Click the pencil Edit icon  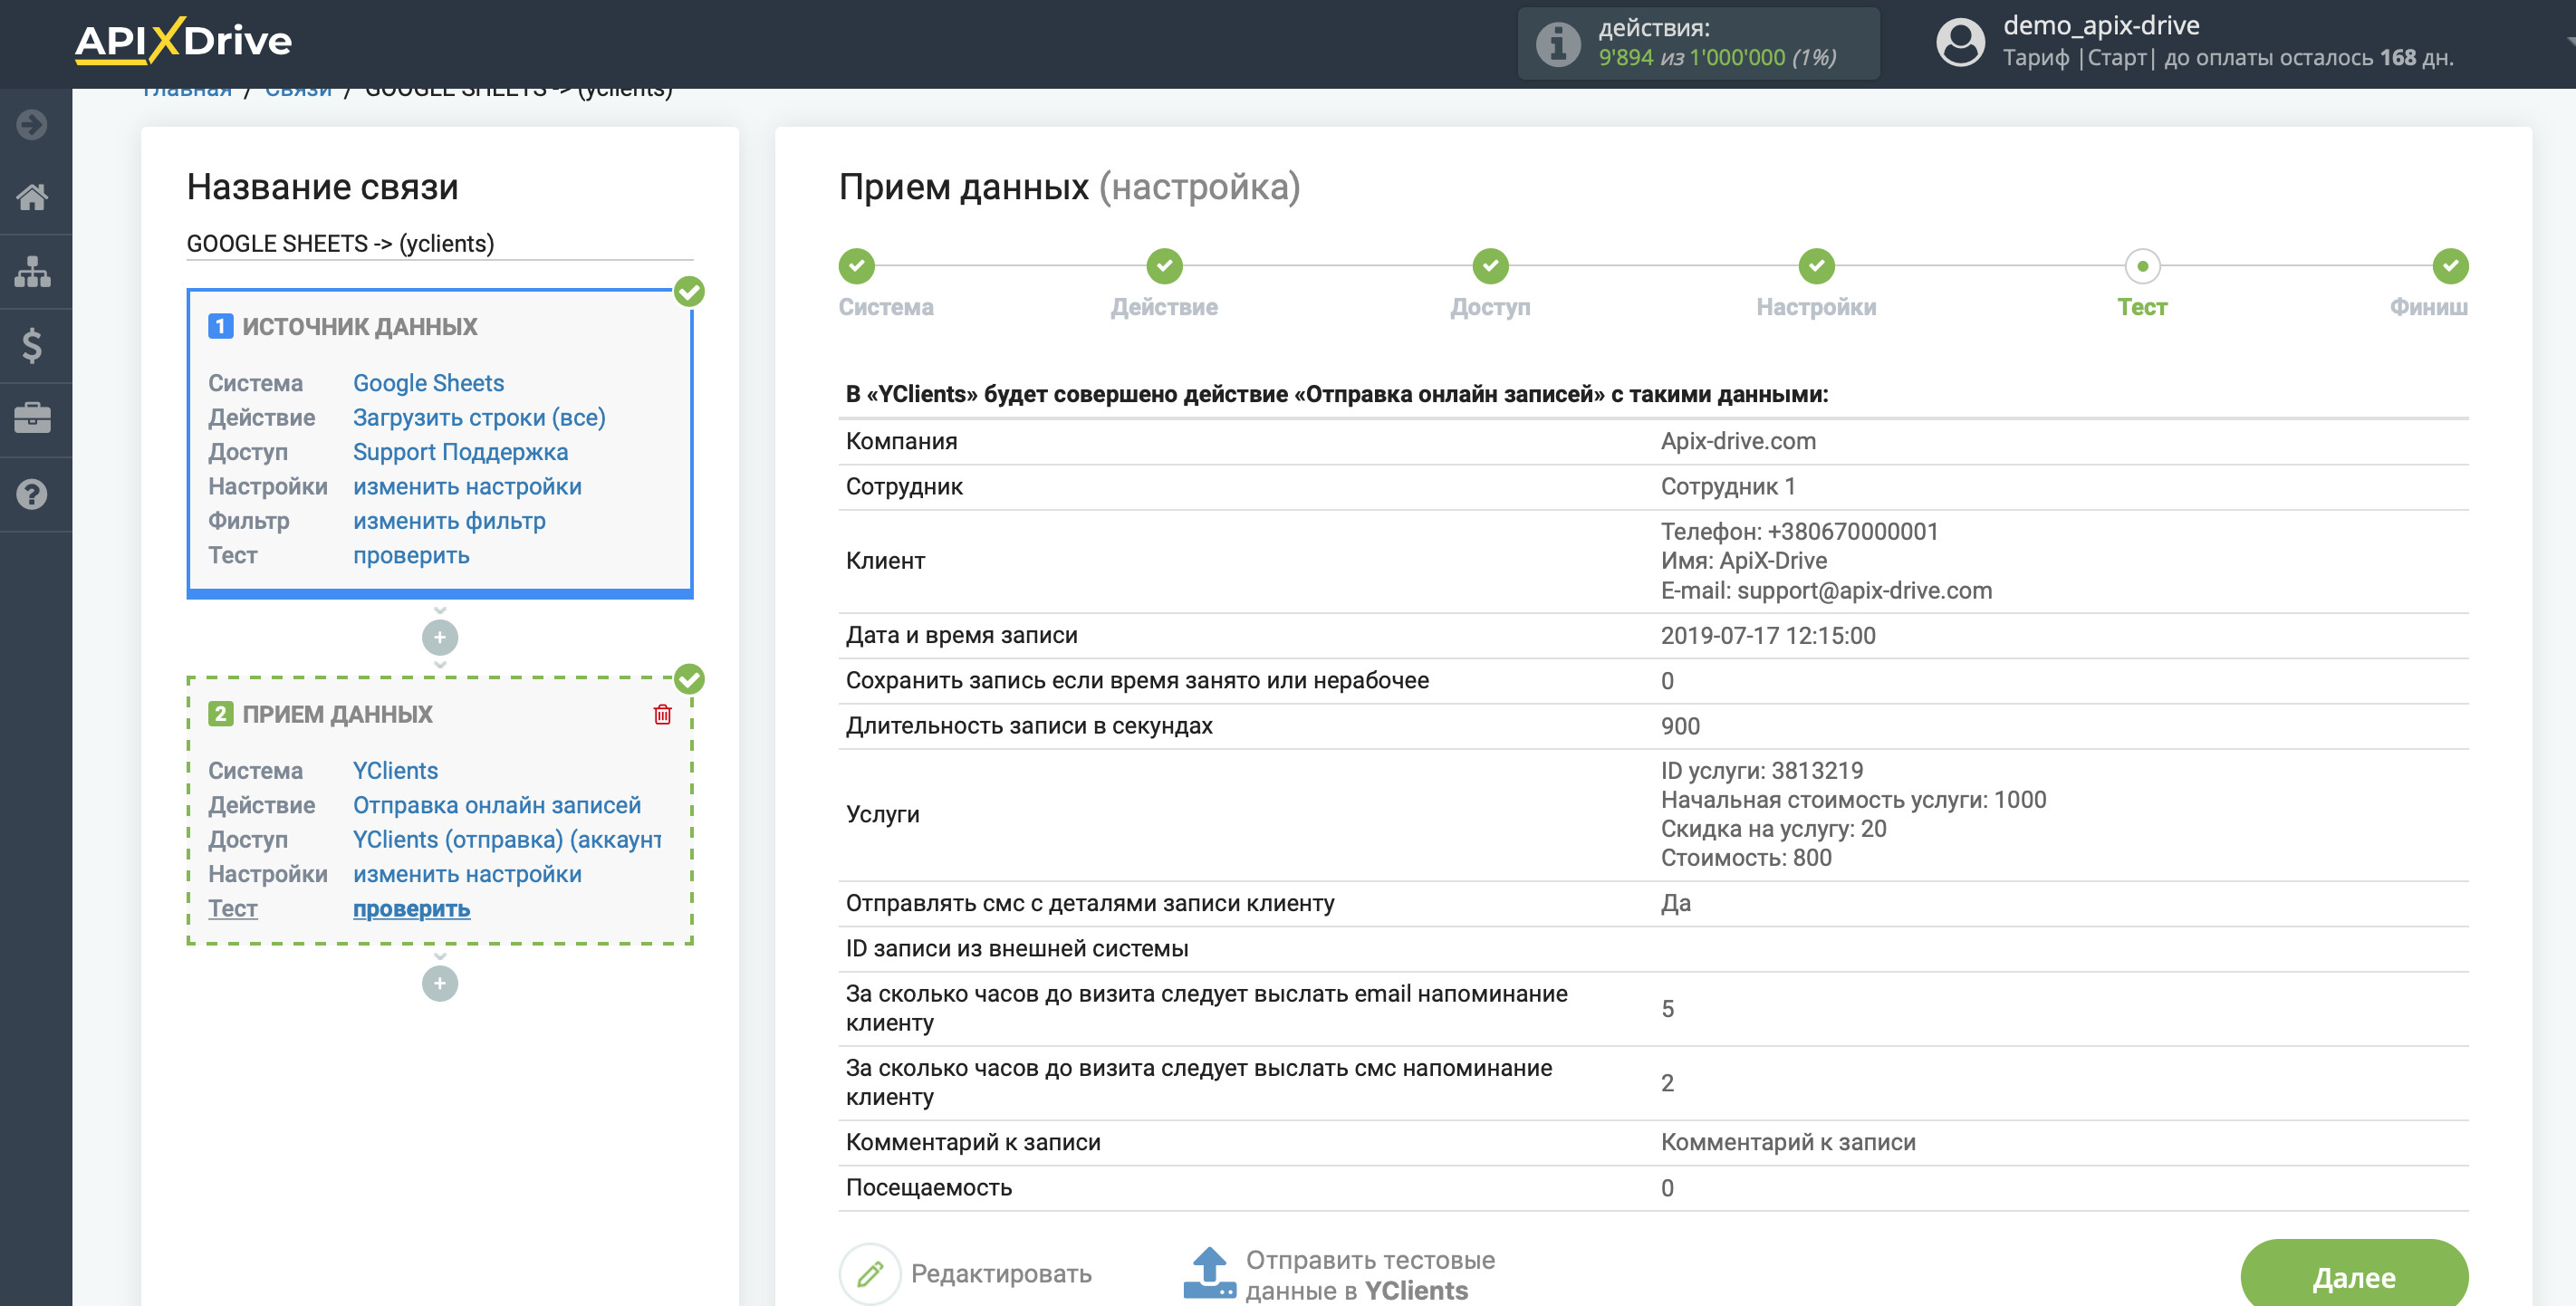coord(870,1273)
